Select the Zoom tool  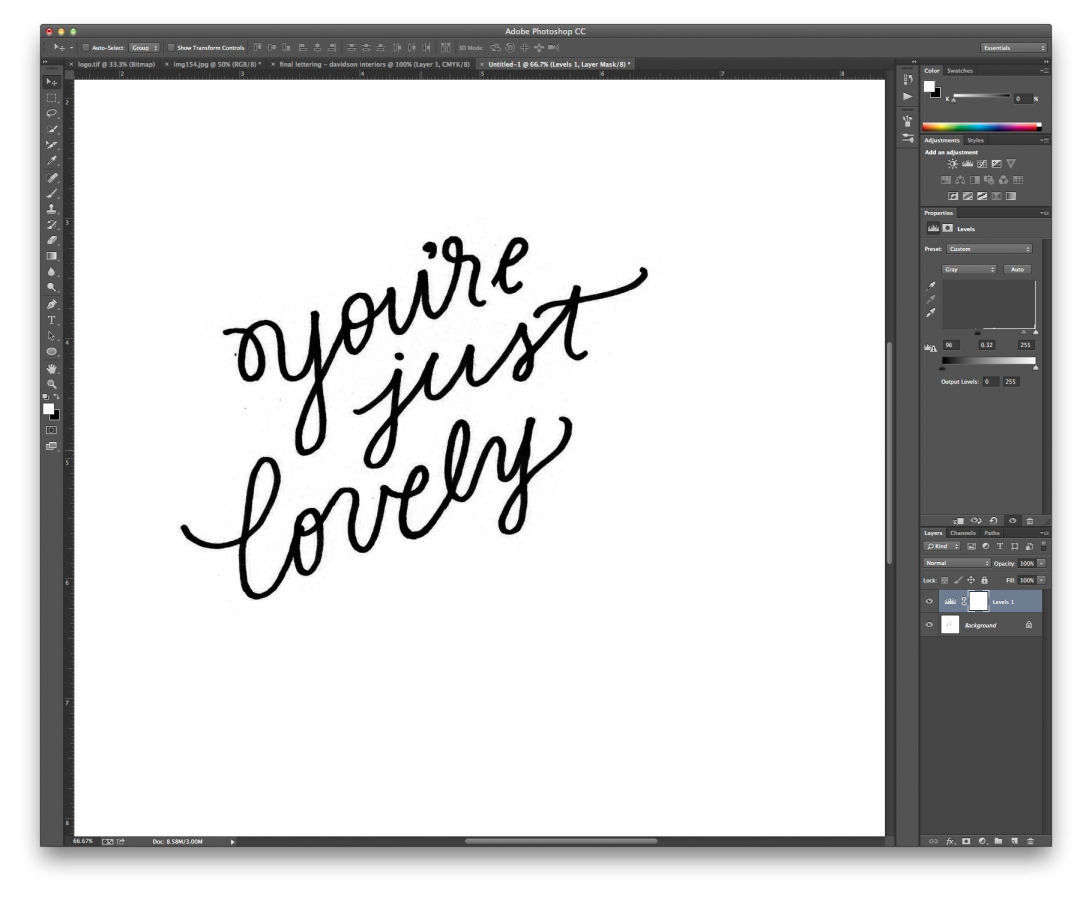pyautogui.click(x=52, y=383)
